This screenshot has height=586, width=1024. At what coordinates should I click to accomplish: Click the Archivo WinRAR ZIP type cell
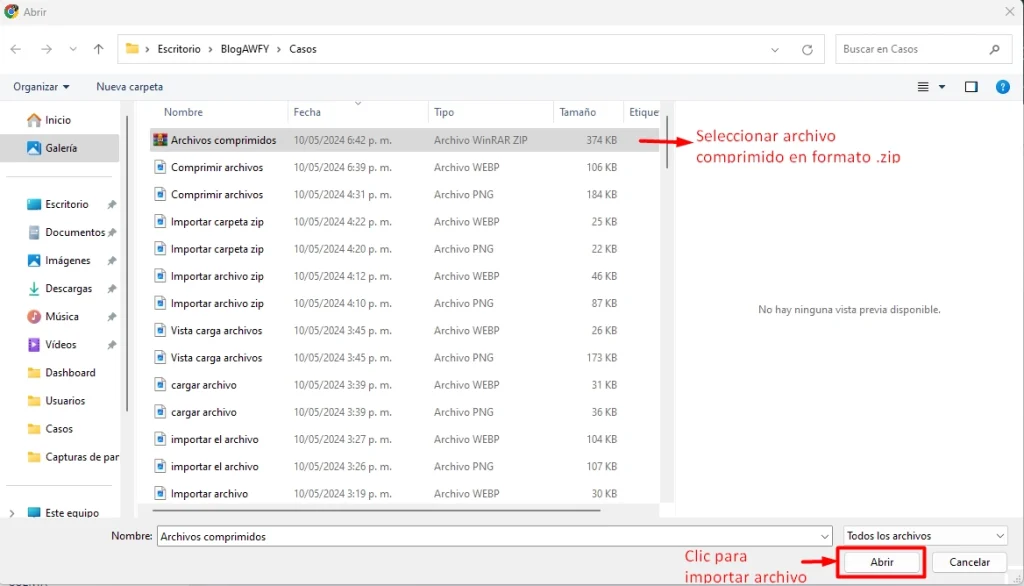pos(481,140)
